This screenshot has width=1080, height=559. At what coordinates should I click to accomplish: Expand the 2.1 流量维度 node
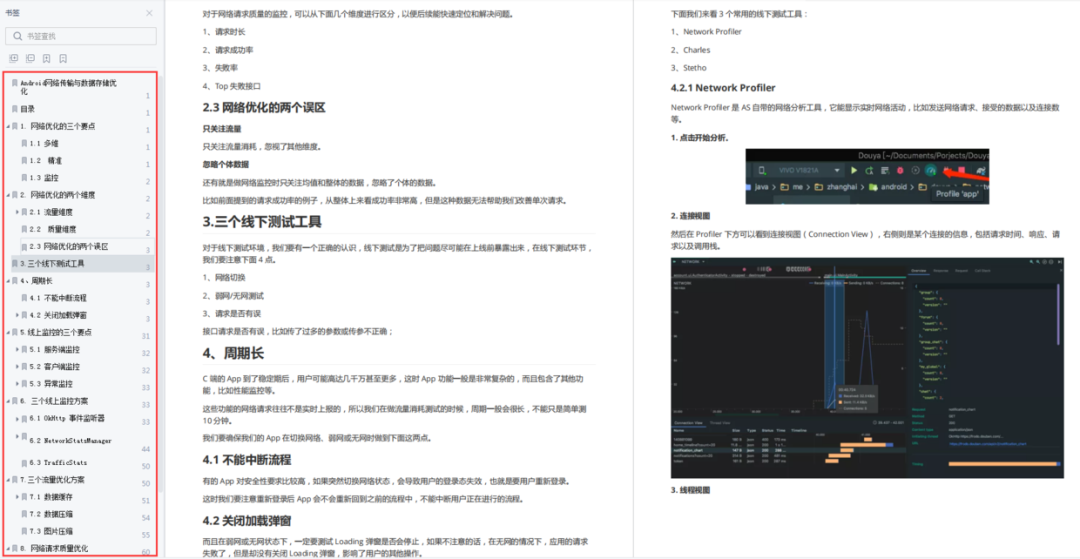[x=17, y=212]
